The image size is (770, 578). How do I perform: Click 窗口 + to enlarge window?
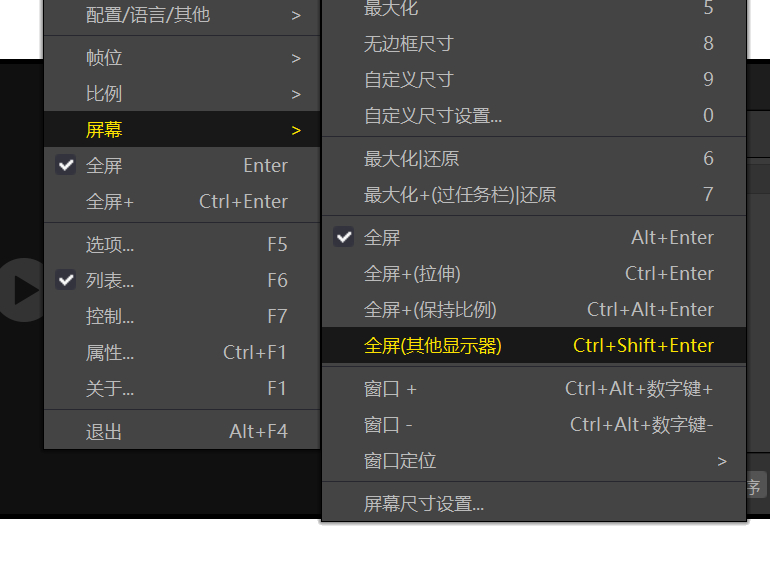click(x=534, y=388)
